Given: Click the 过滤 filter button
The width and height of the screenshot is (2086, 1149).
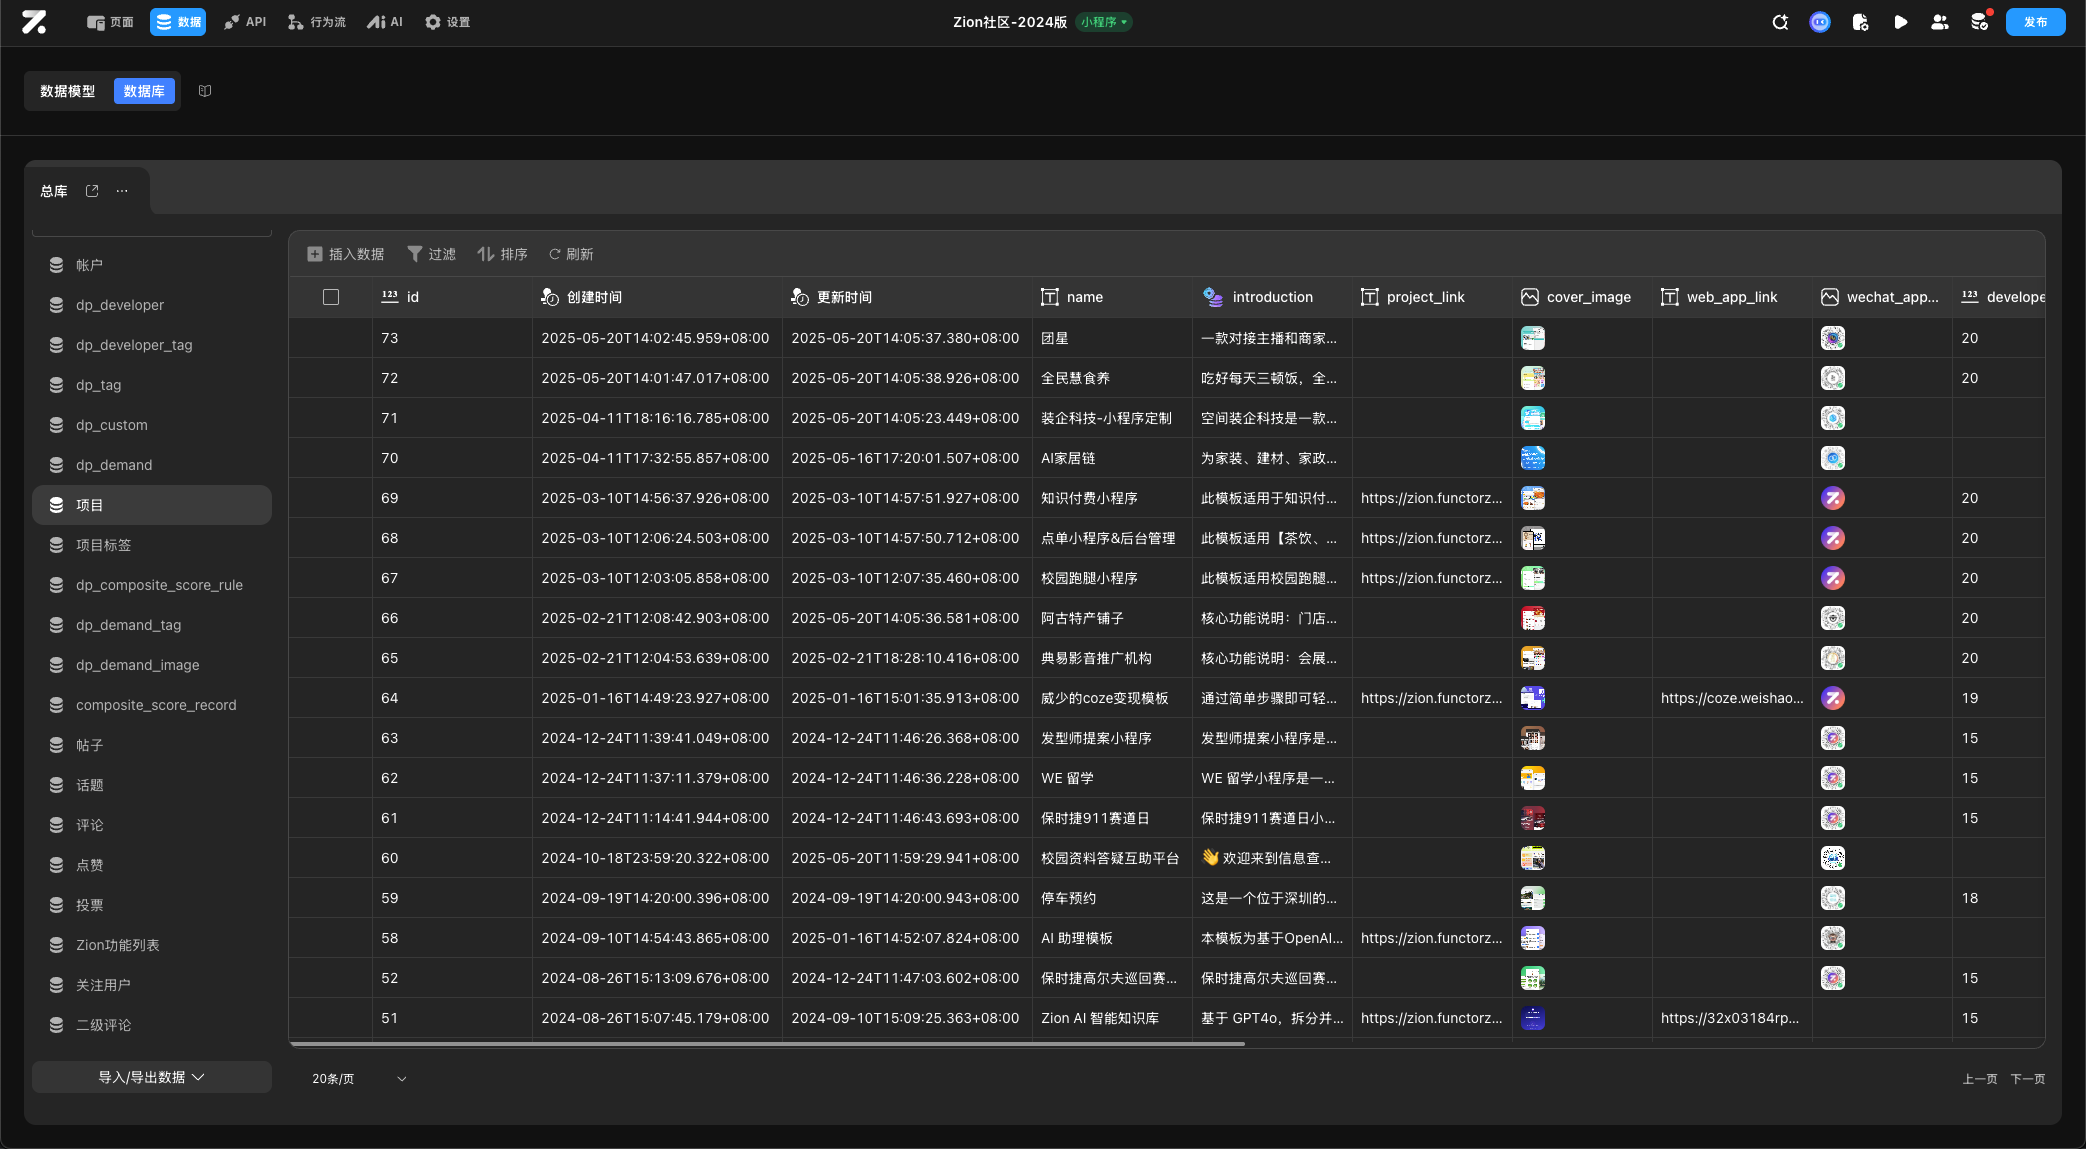Looking at the screenshot, I should click(431, 254).
